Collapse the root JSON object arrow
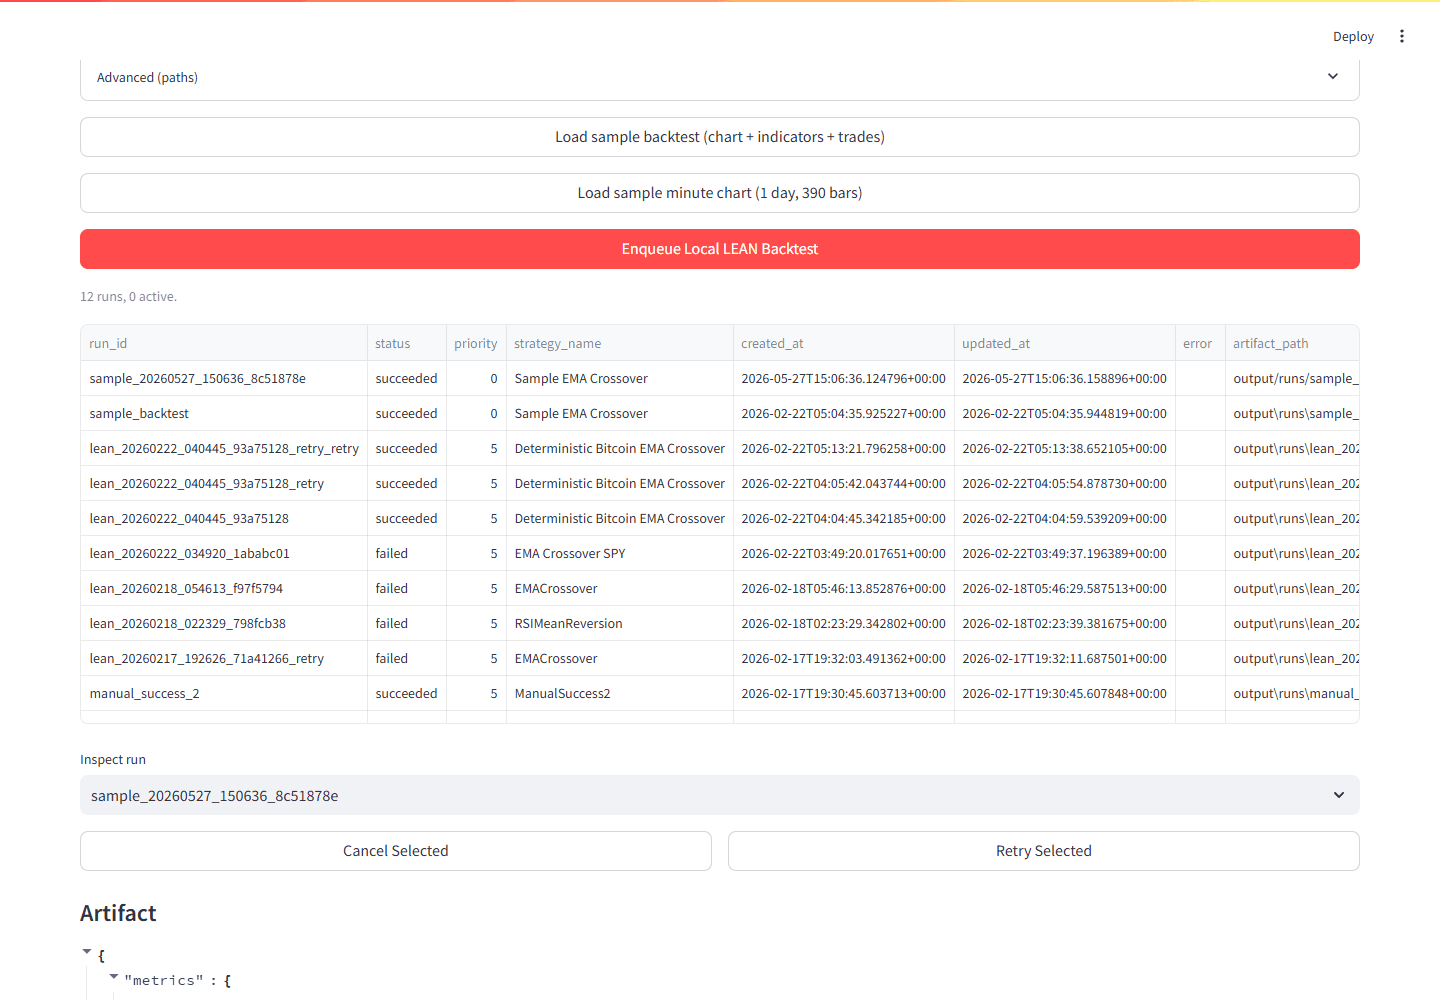Viewport: 1440px width, 1000px height. point(87,952)
